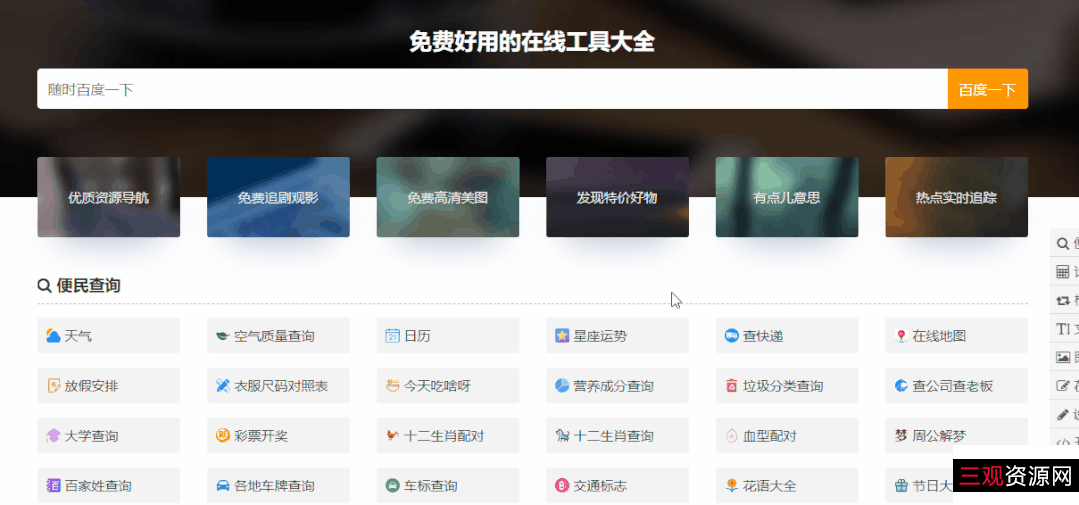The image size is (1079, 505).
Task: Click the car icon for 各地车牌查询
Action: pyautogui.click(x=222, y=486)
